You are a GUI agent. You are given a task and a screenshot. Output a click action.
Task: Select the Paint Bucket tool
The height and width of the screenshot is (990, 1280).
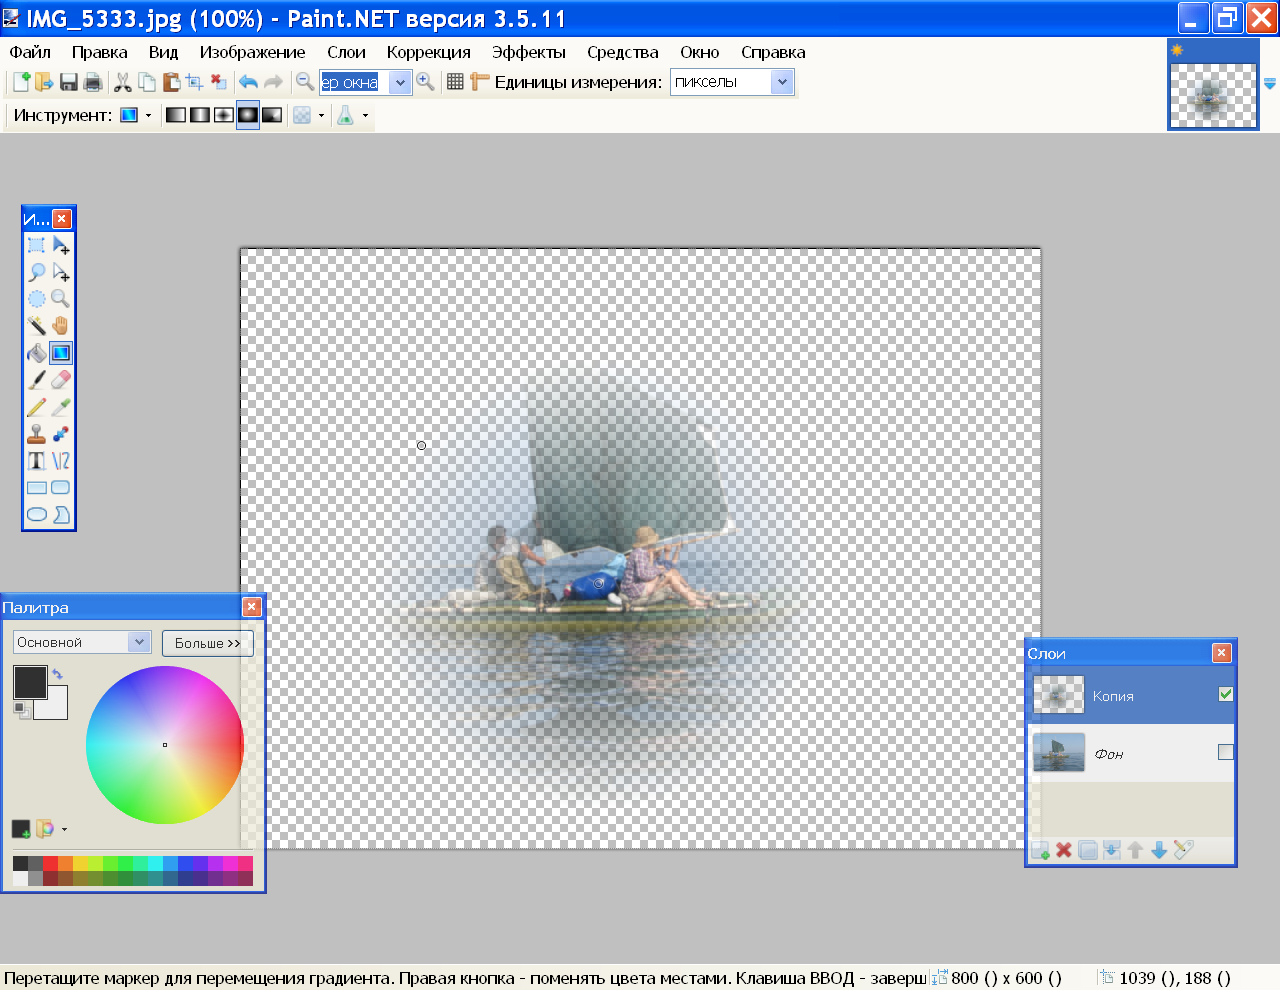[37, 353]
